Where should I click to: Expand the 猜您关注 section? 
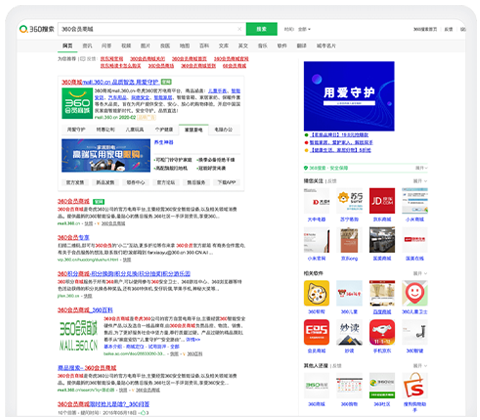pos(420,181)
